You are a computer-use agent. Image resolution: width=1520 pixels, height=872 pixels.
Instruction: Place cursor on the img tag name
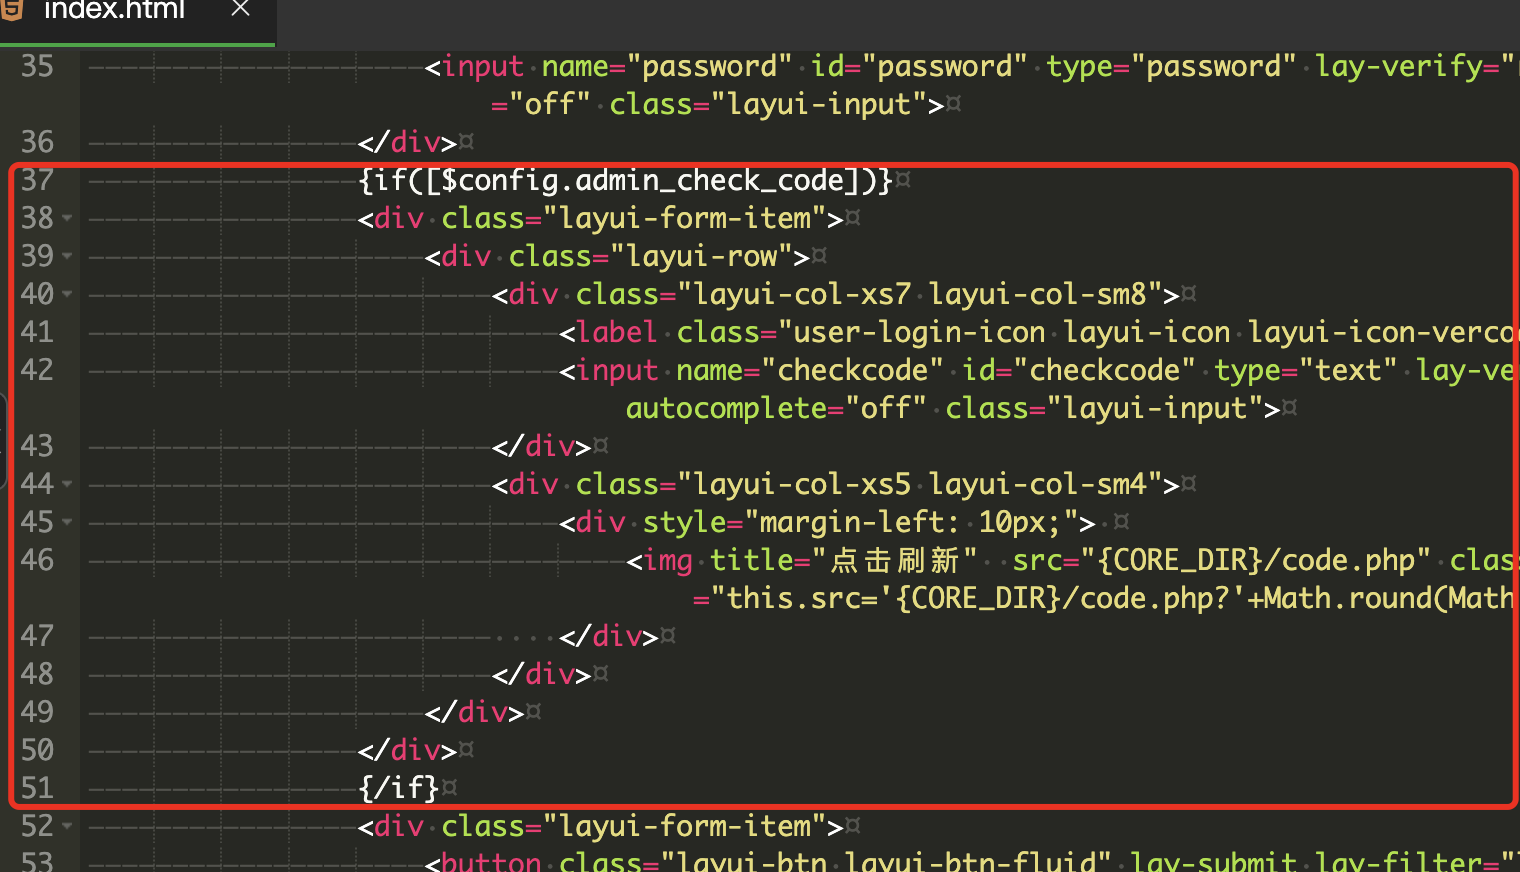668,560
